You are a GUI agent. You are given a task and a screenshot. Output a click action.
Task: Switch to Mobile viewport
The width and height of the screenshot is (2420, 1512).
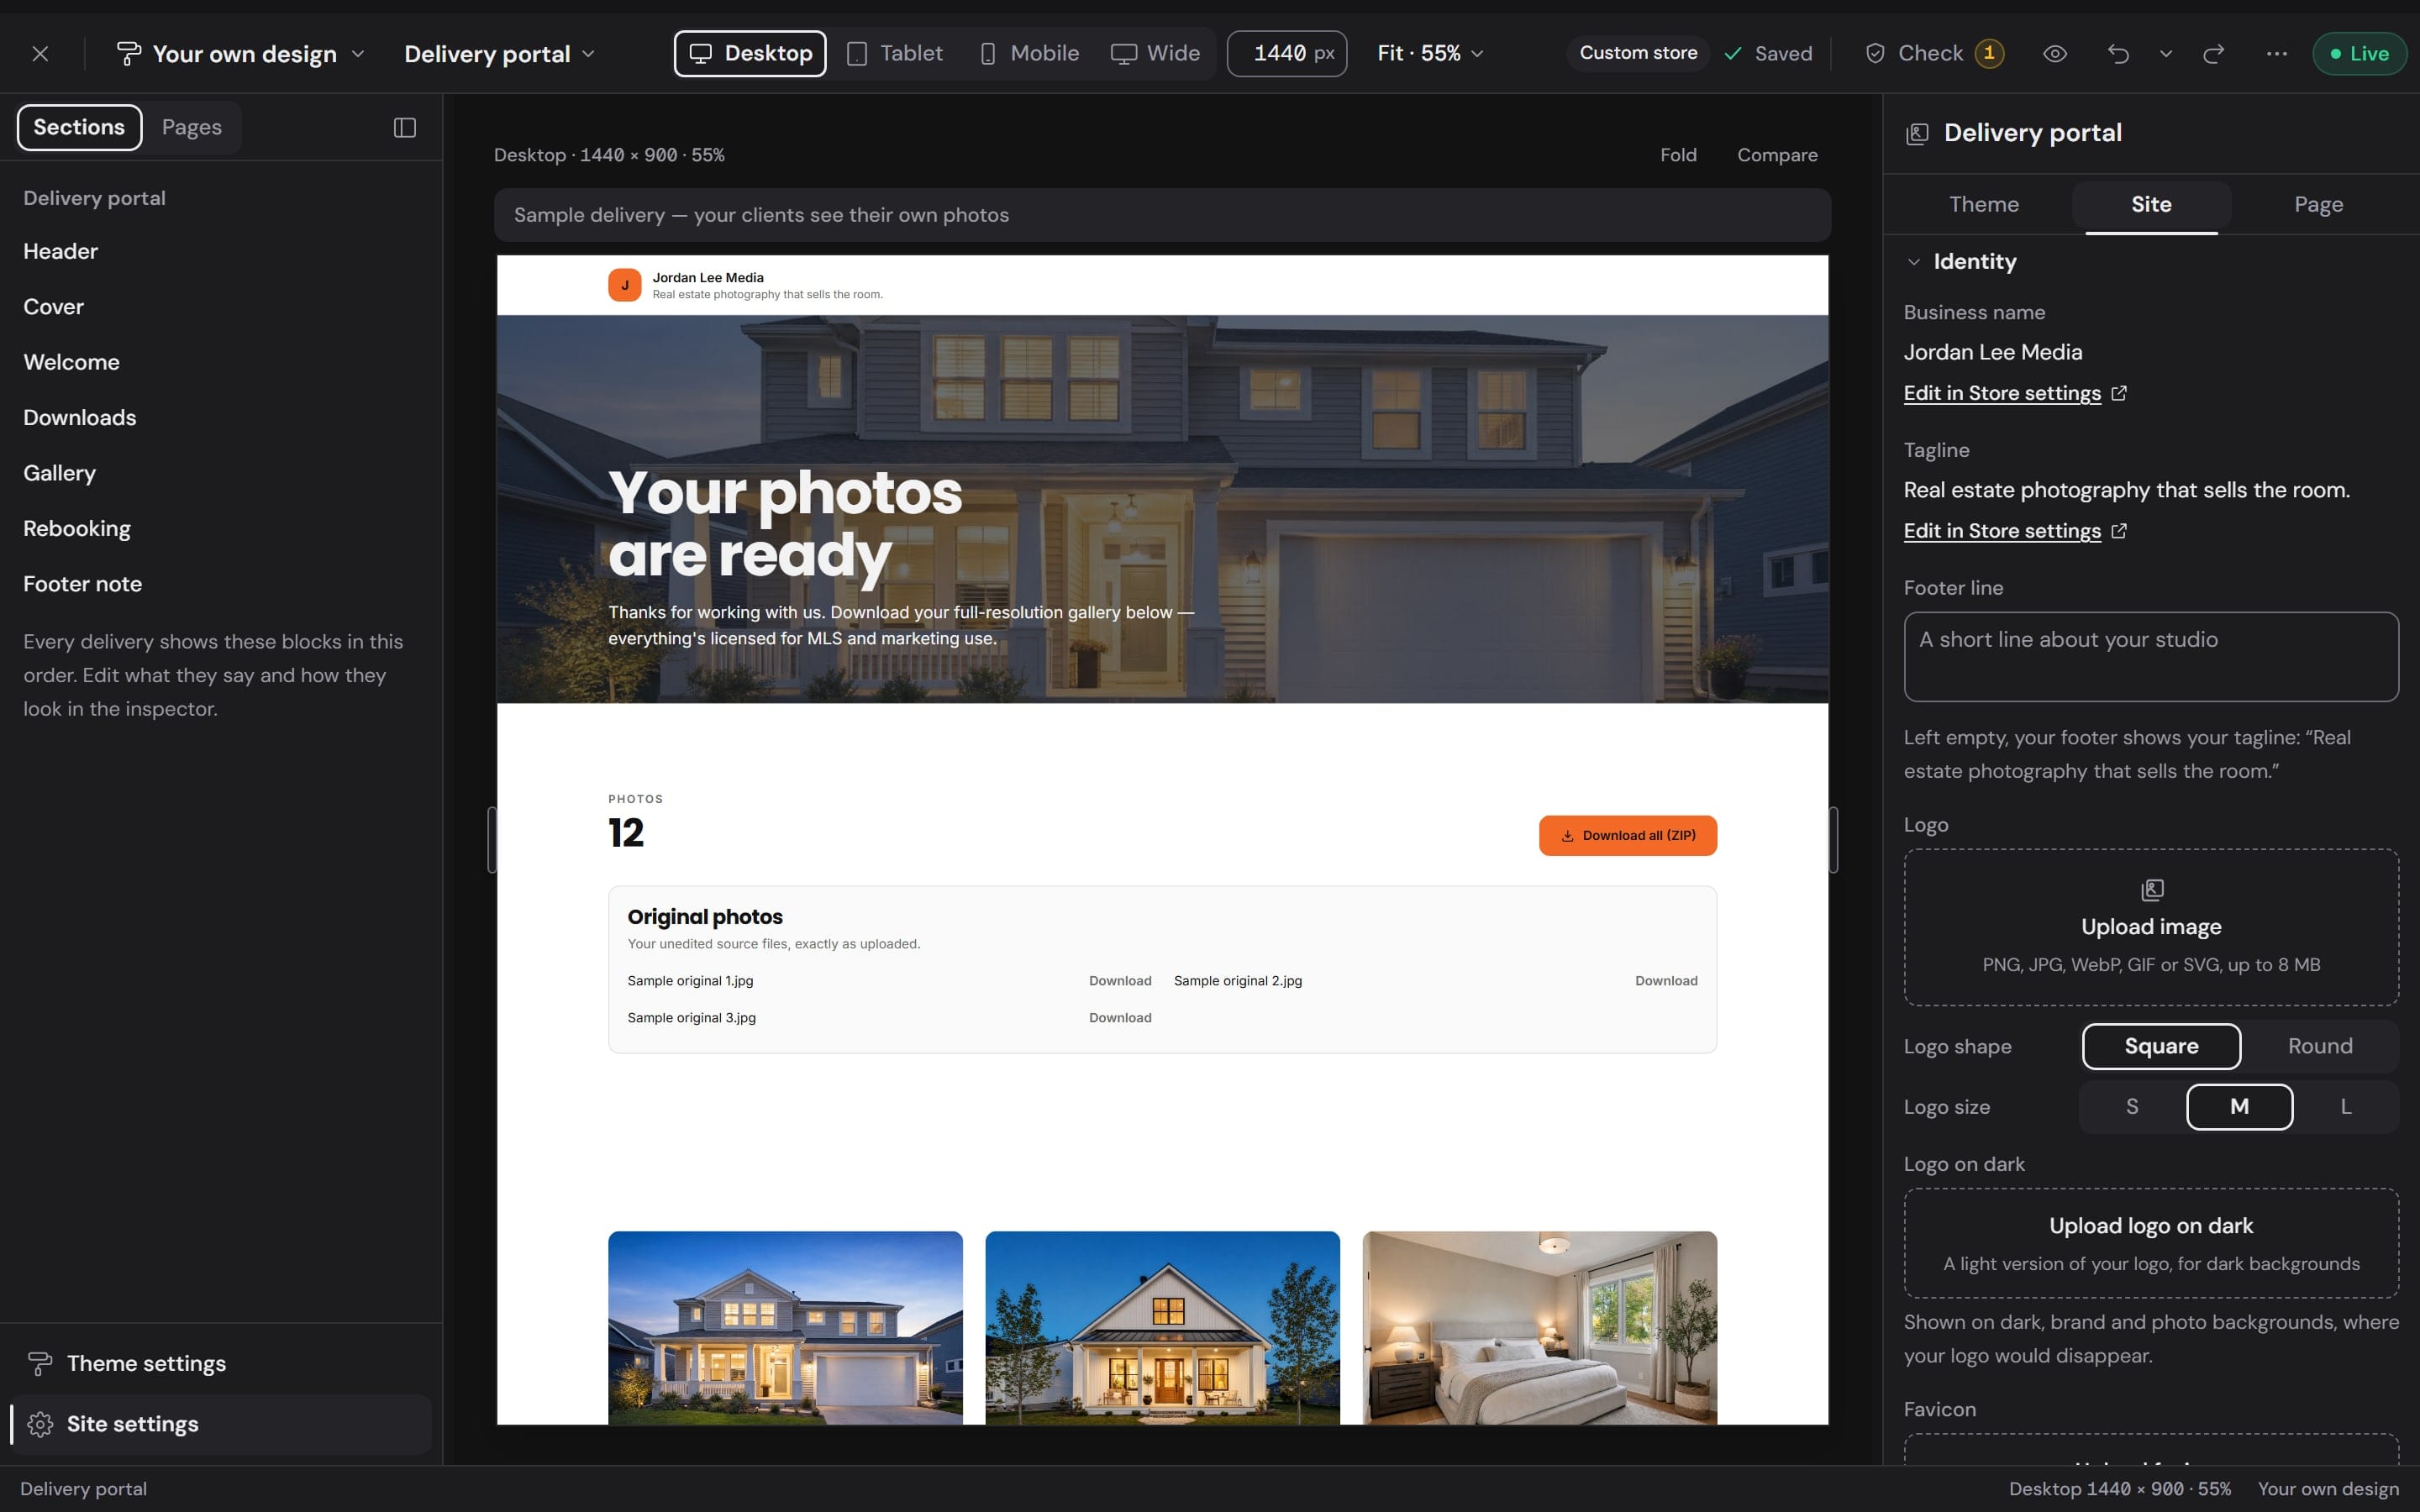click(x=1029, y=53)
